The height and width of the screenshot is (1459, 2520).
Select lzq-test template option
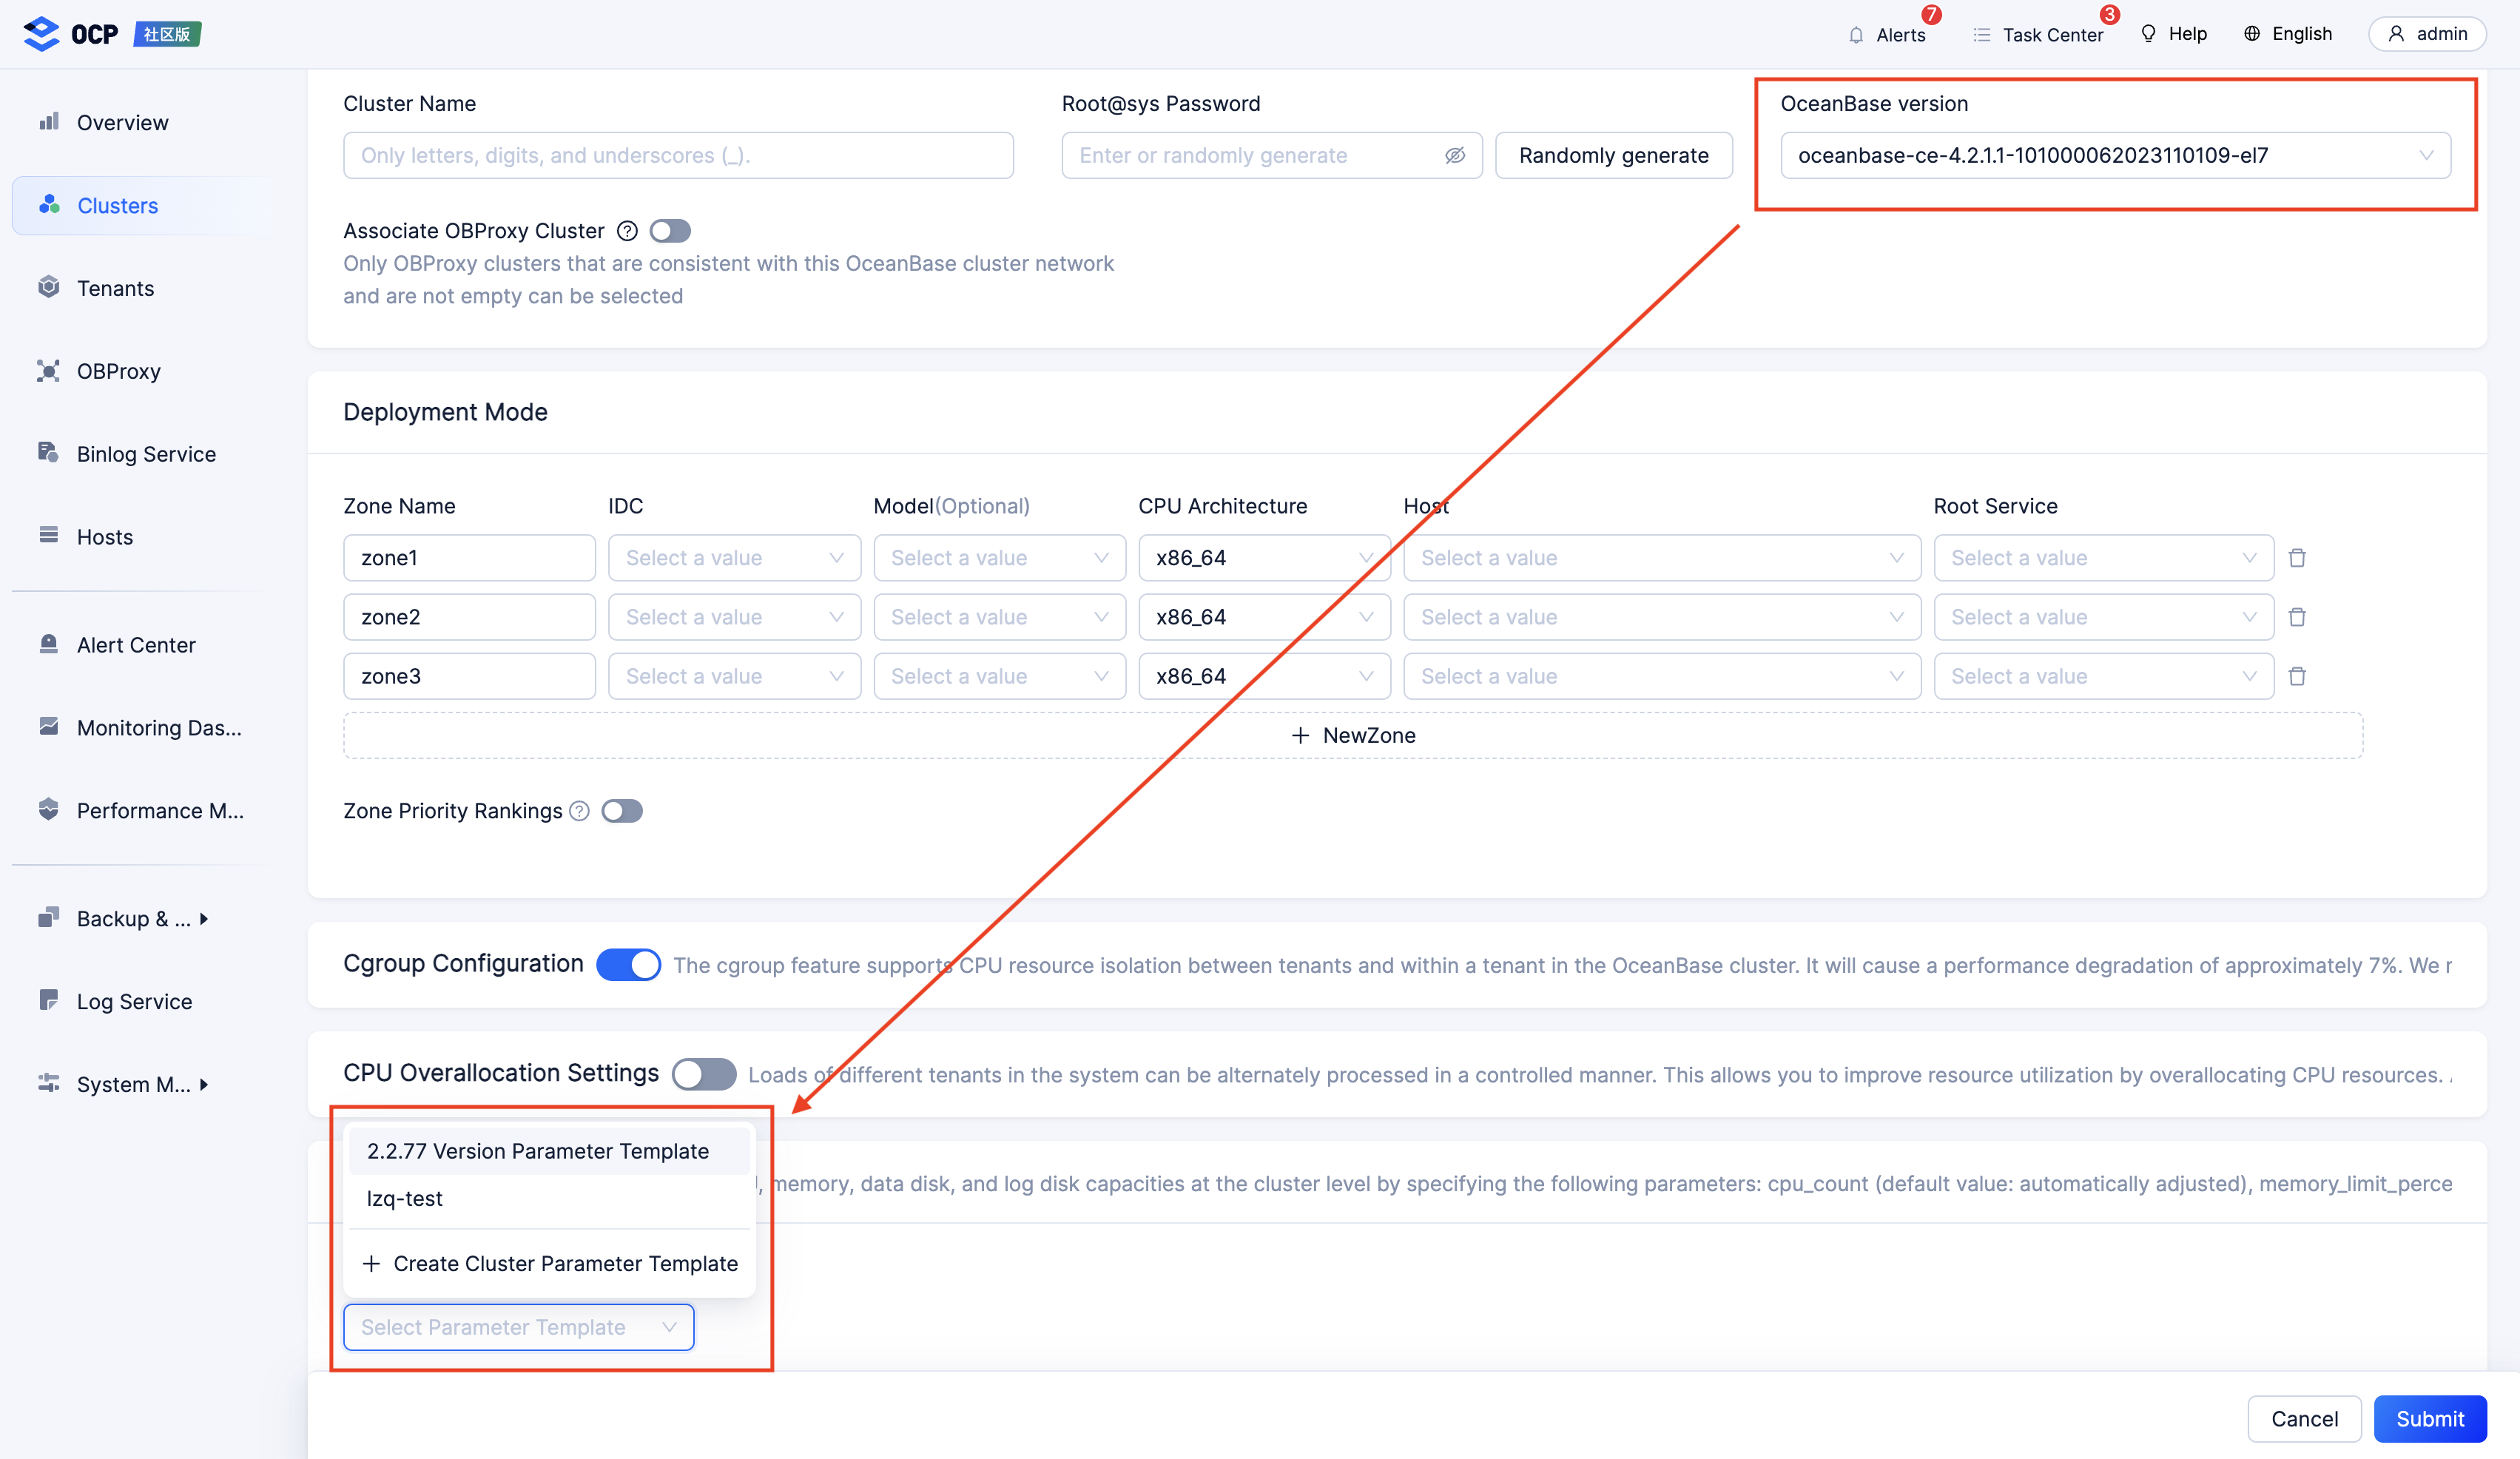(549, 1198)
